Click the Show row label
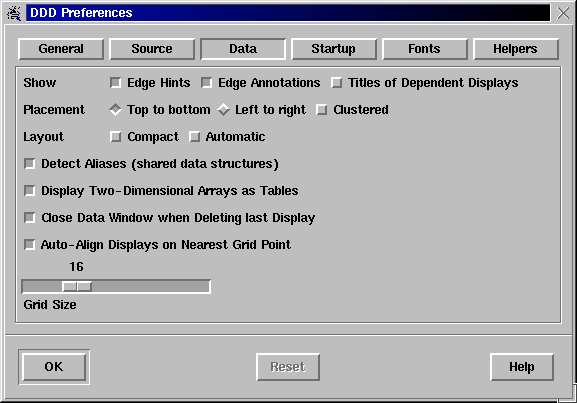 [40, 83]
